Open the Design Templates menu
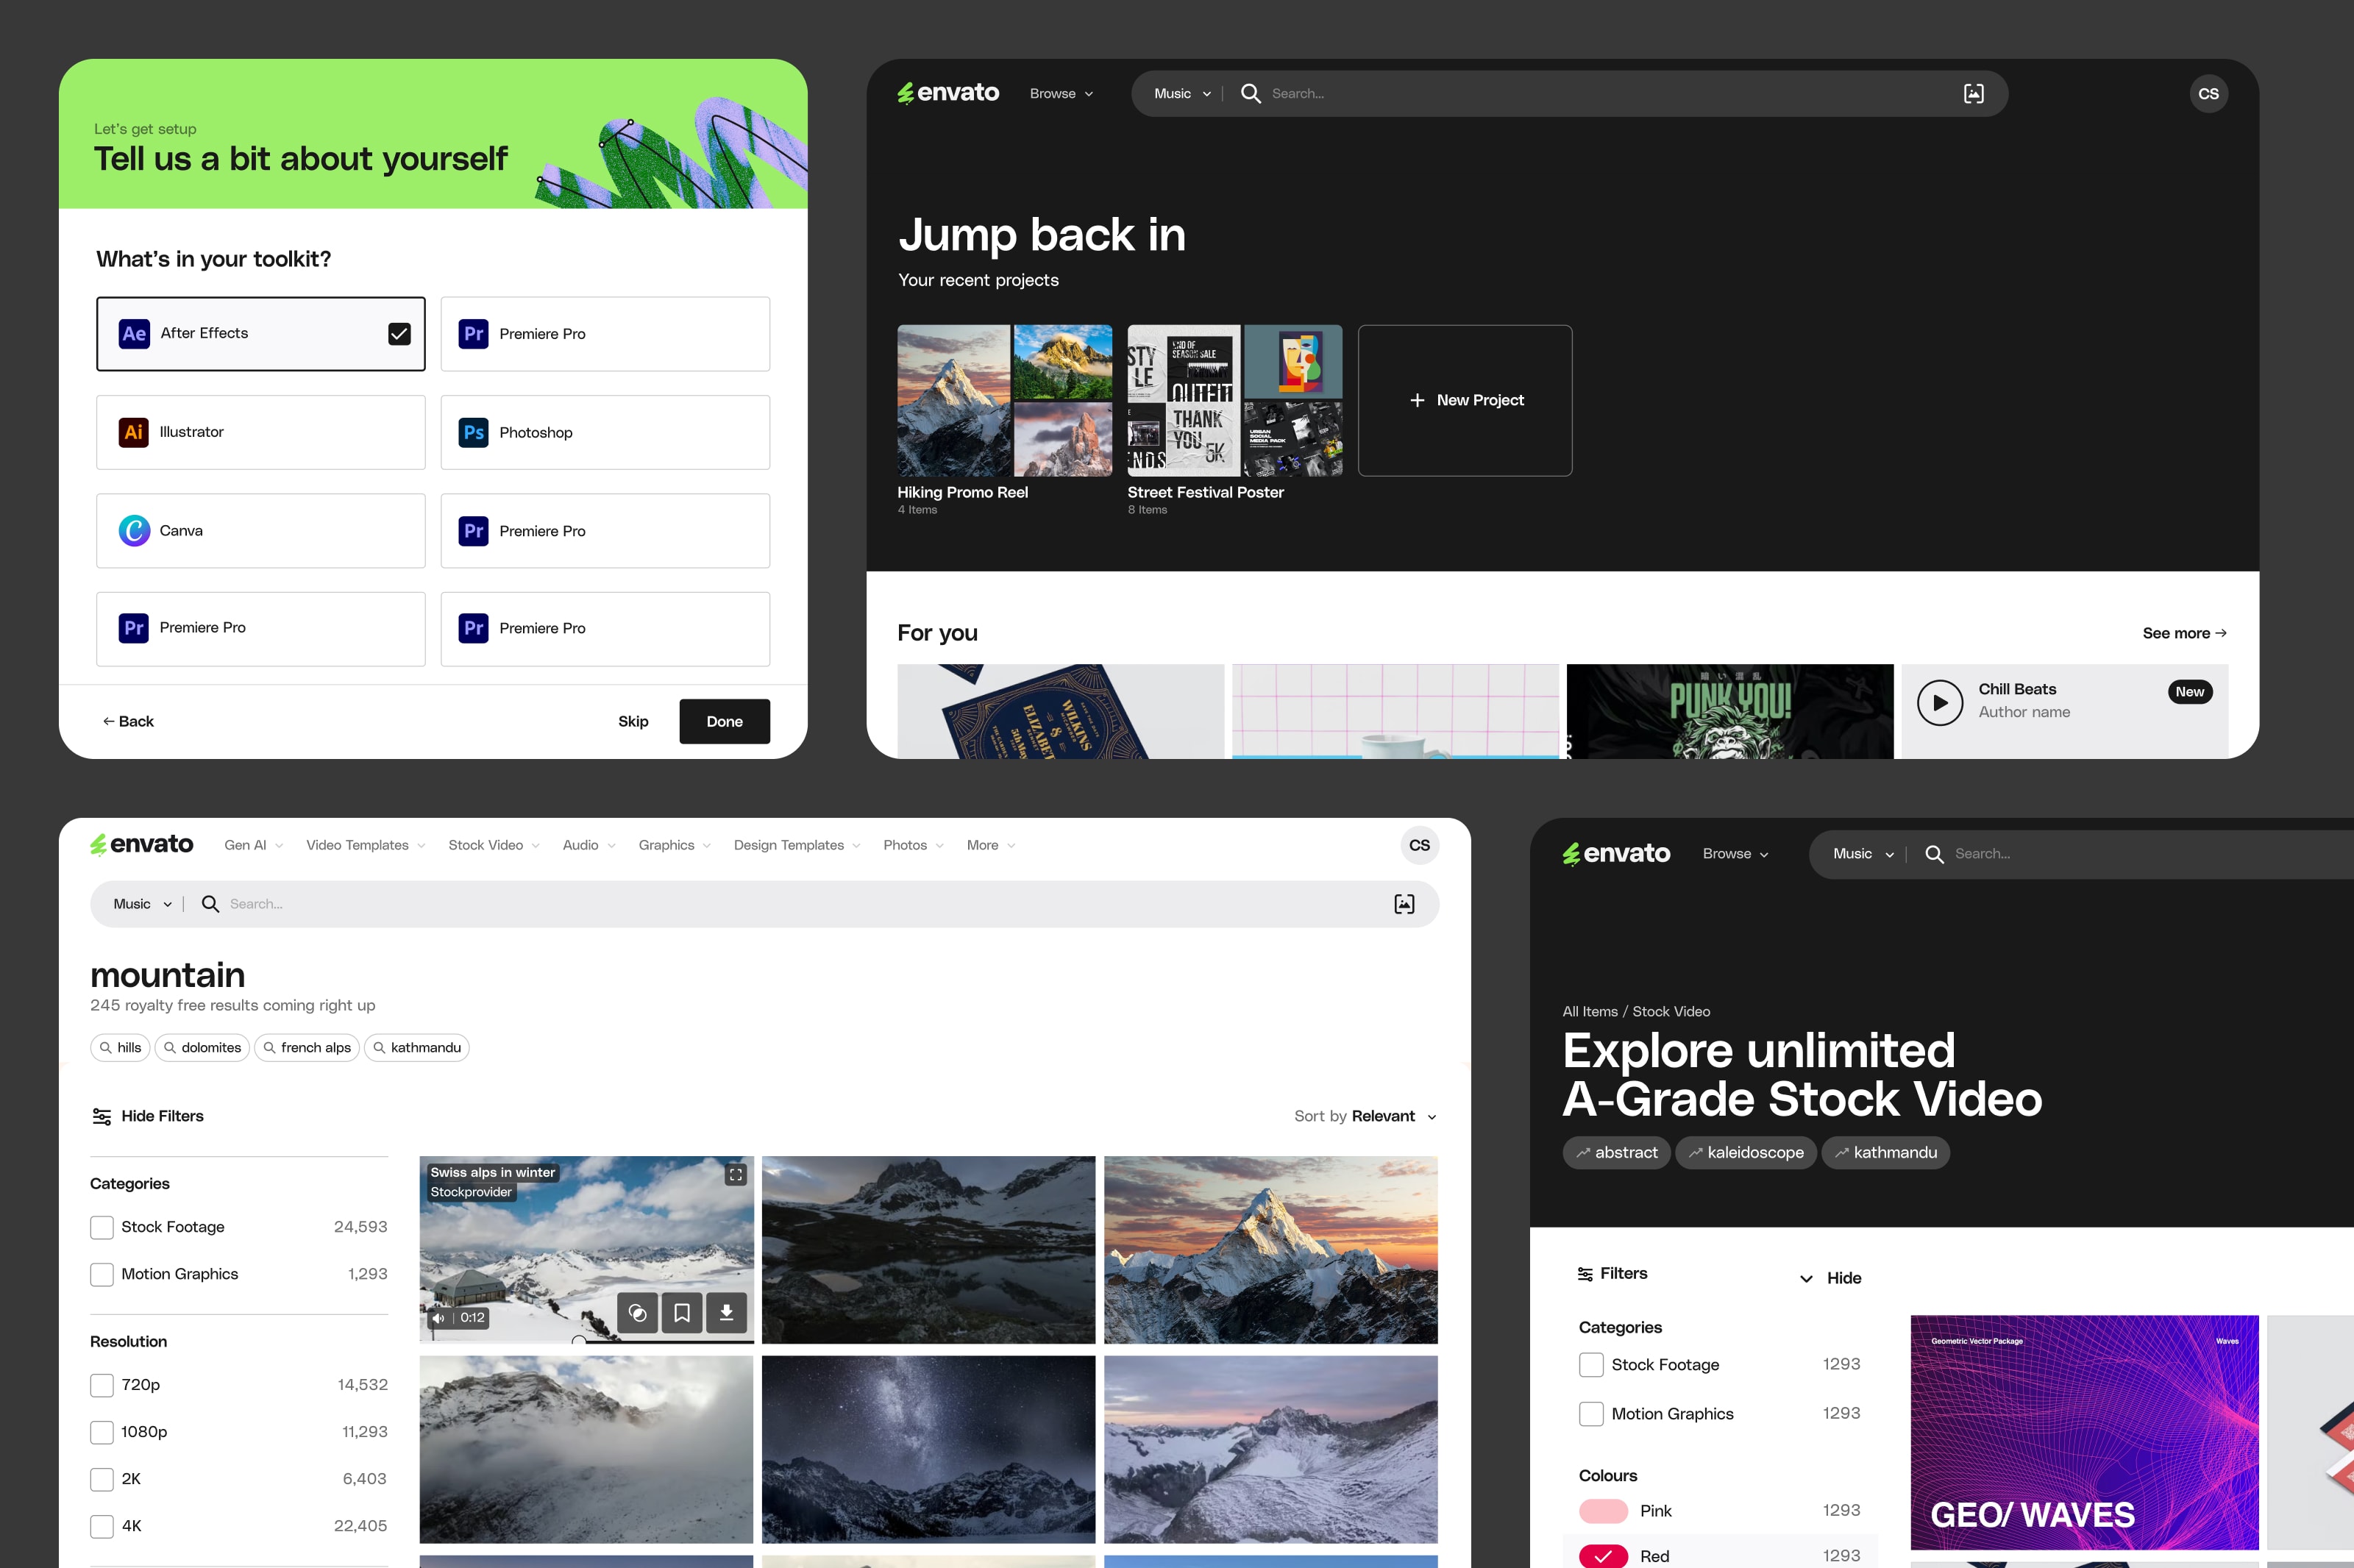Viewport: 2354px width, 1568px height. 796,845
